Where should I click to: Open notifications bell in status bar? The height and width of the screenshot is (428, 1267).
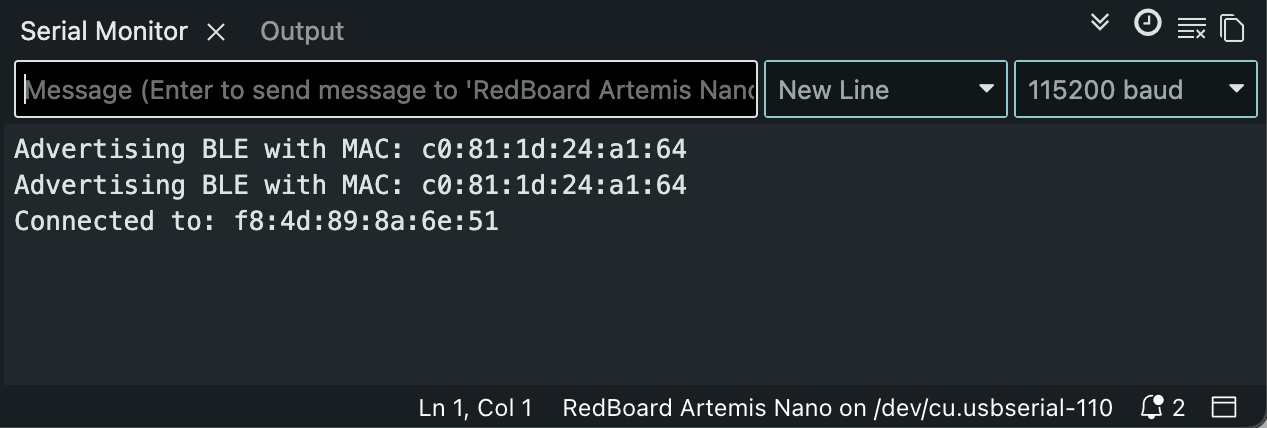pos(1152,407)
